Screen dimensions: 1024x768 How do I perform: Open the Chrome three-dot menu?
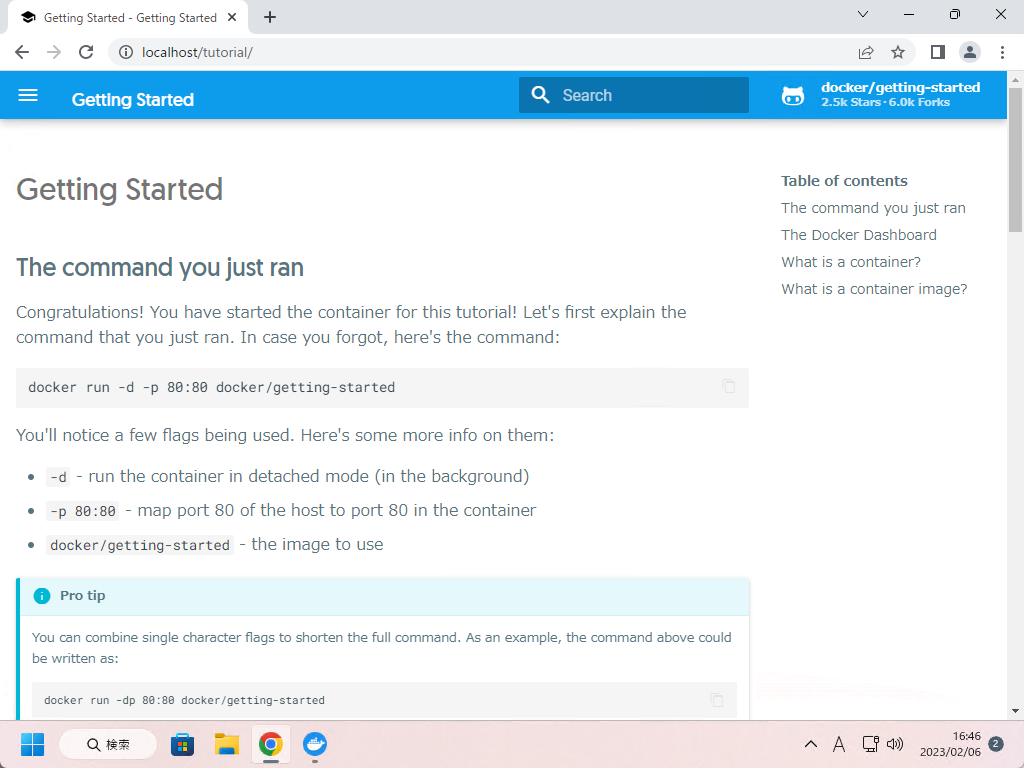(x=1002, y=52)
